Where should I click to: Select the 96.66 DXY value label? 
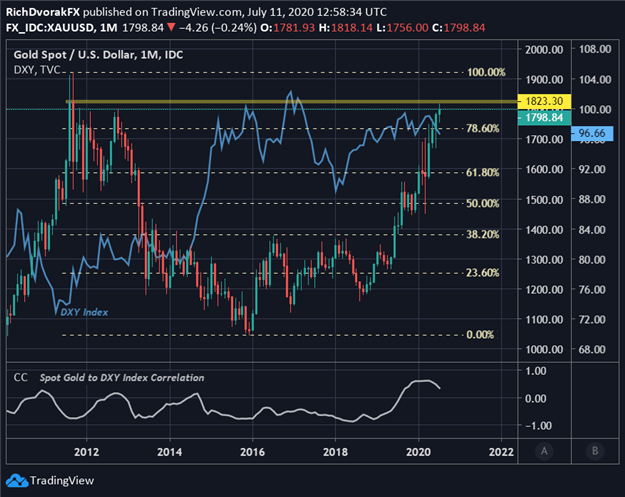click(x=592, y=133)
